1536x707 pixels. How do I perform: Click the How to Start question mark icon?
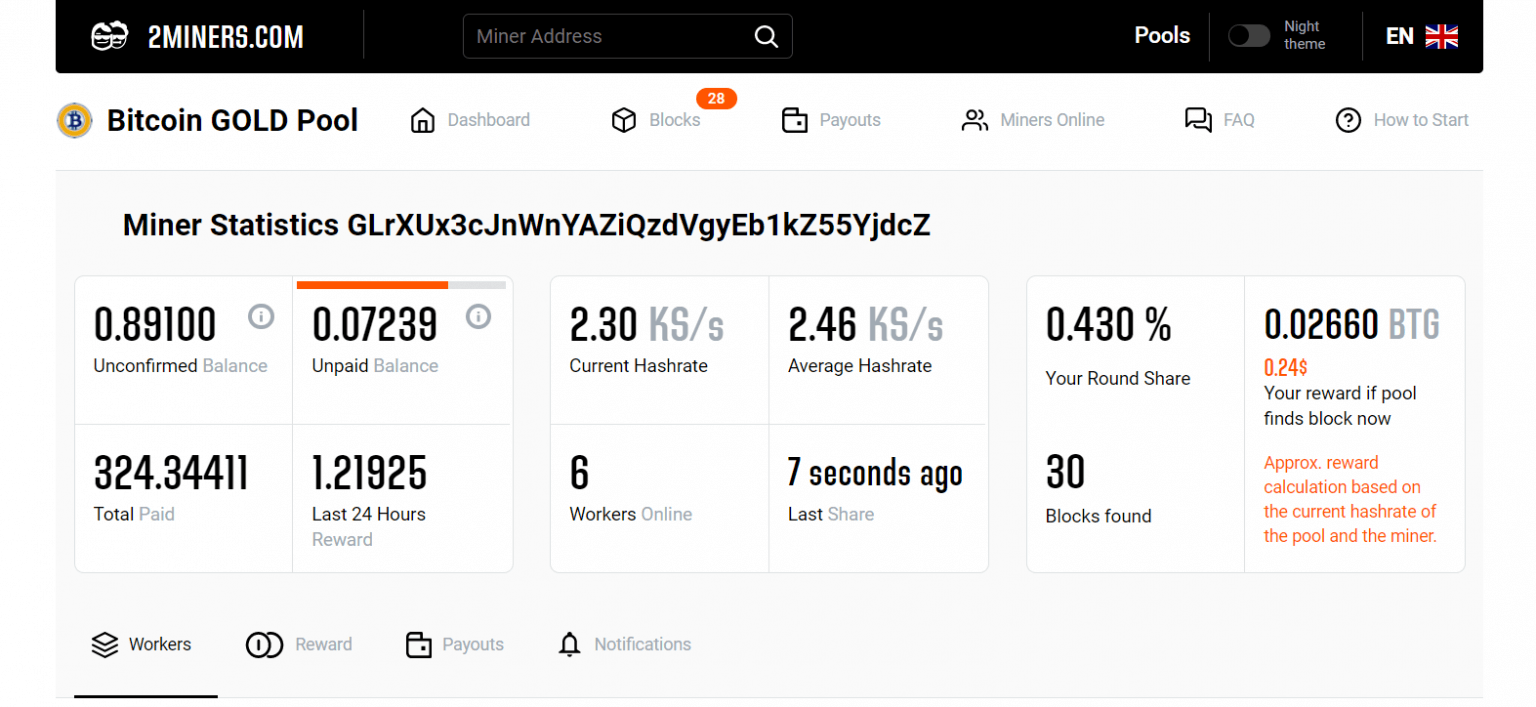click(x=1348, y=119)
